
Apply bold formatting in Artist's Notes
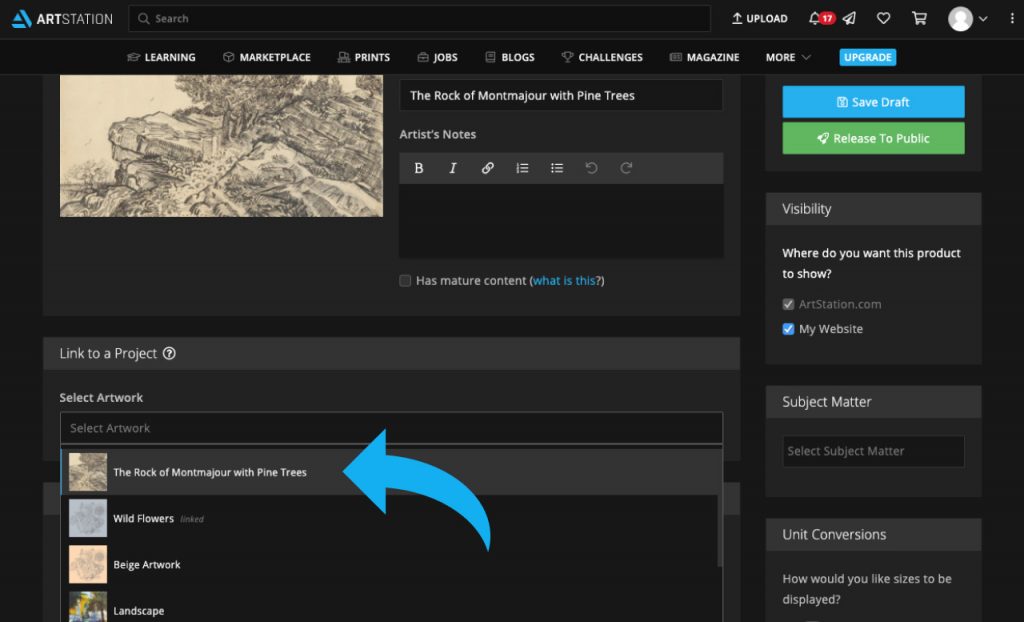pyautogui.click(x=419, y=168)
